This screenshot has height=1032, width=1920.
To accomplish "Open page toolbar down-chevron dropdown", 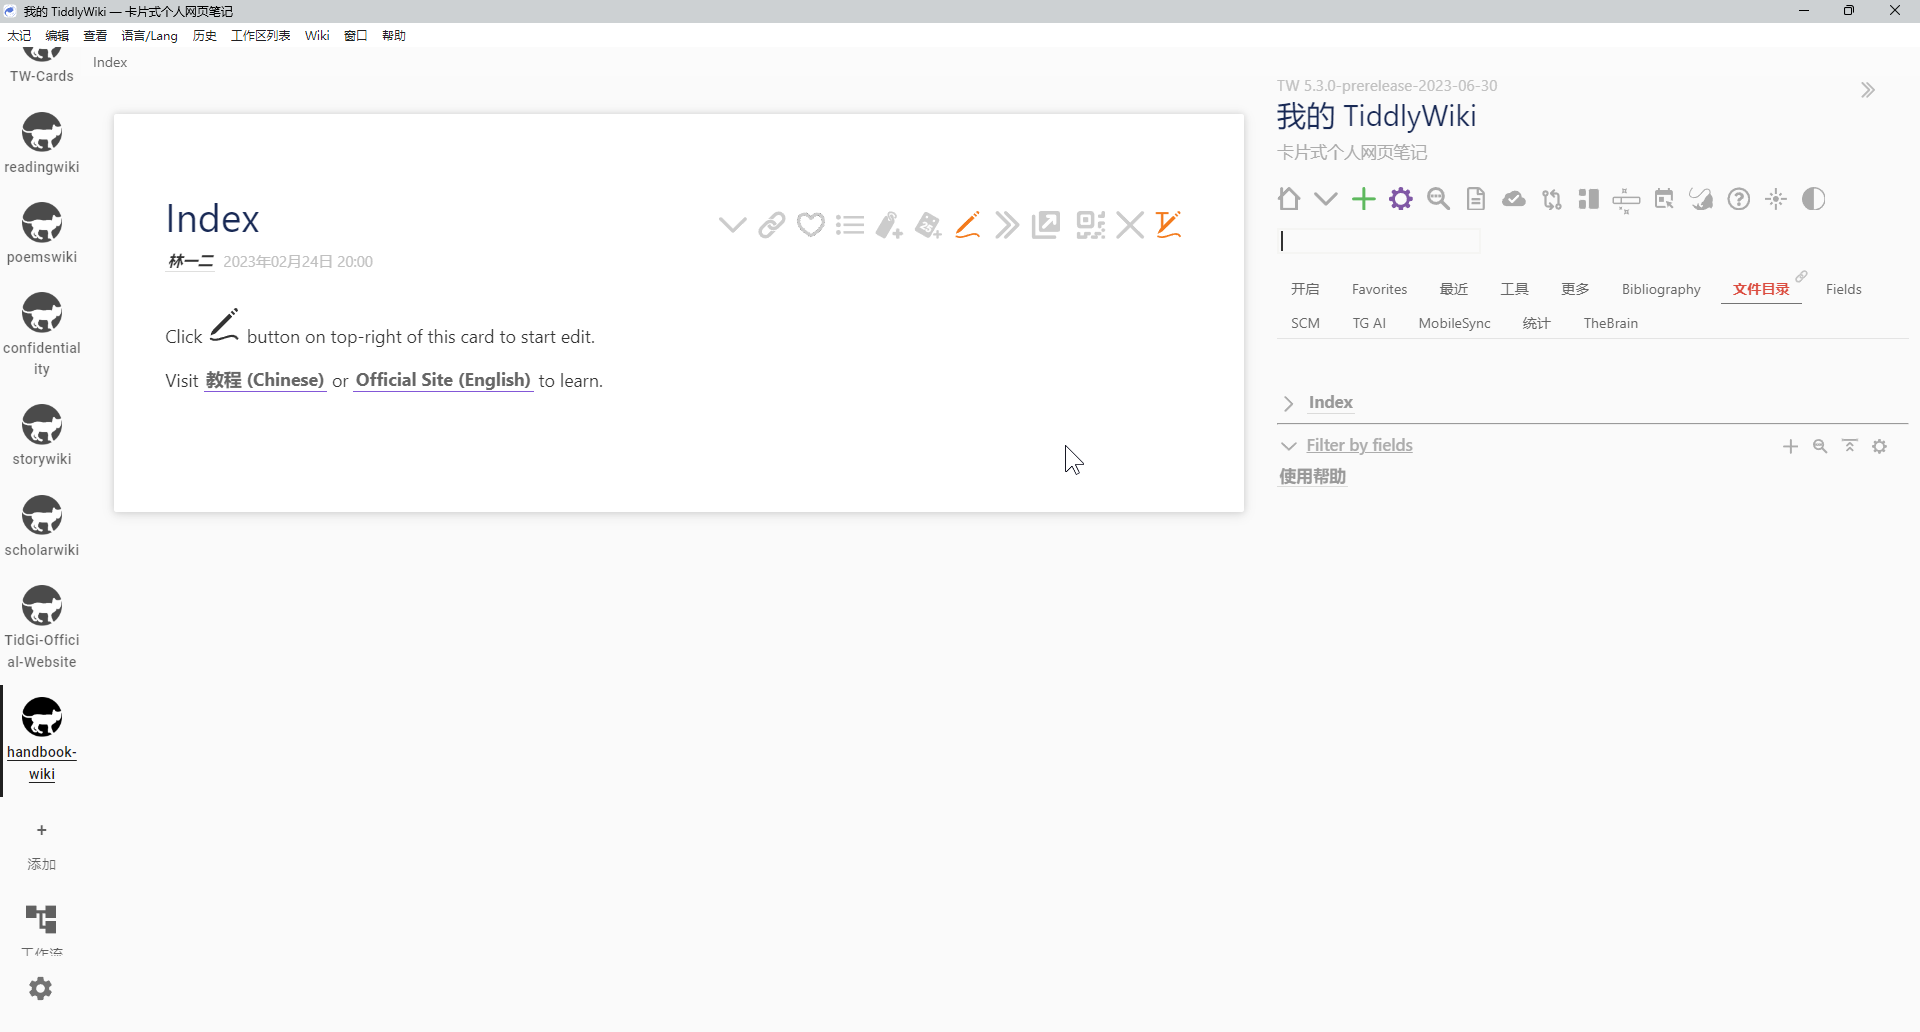I will pyautogui.click(x=1326, y=199).
